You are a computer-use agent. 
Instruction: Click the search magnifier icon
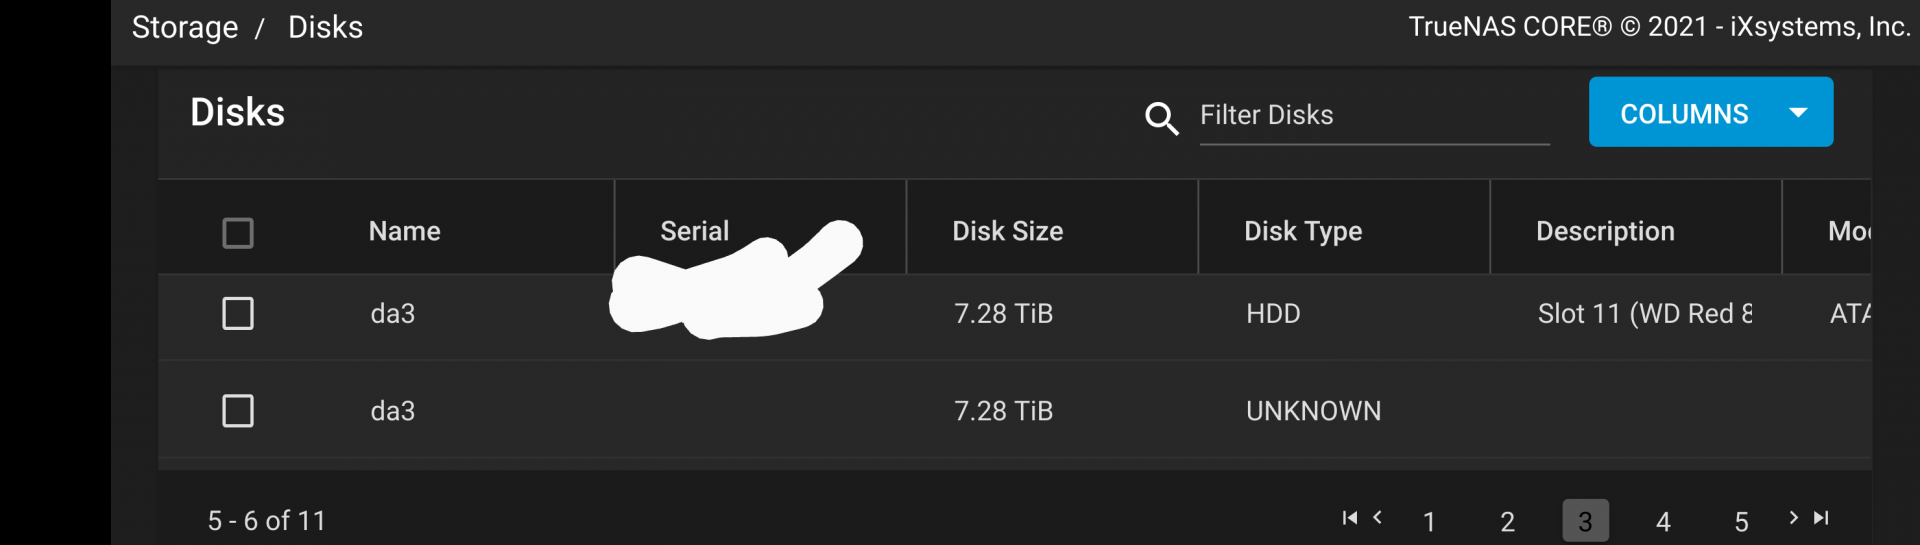coord(1161,118)
